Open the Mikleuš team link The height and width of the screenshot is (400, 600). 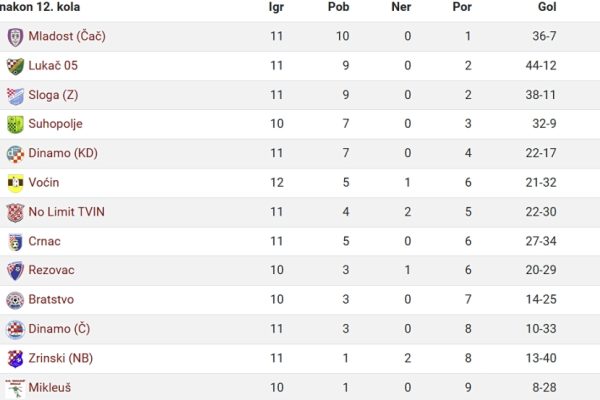click(50, 387)
